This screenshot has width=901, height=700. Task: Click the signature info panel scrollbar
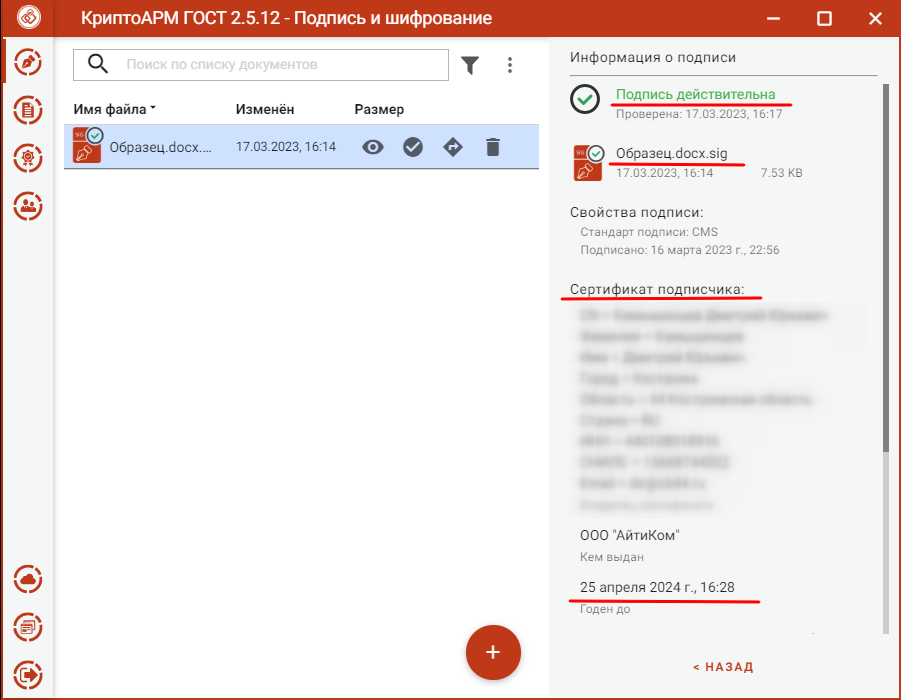[885, 267]
